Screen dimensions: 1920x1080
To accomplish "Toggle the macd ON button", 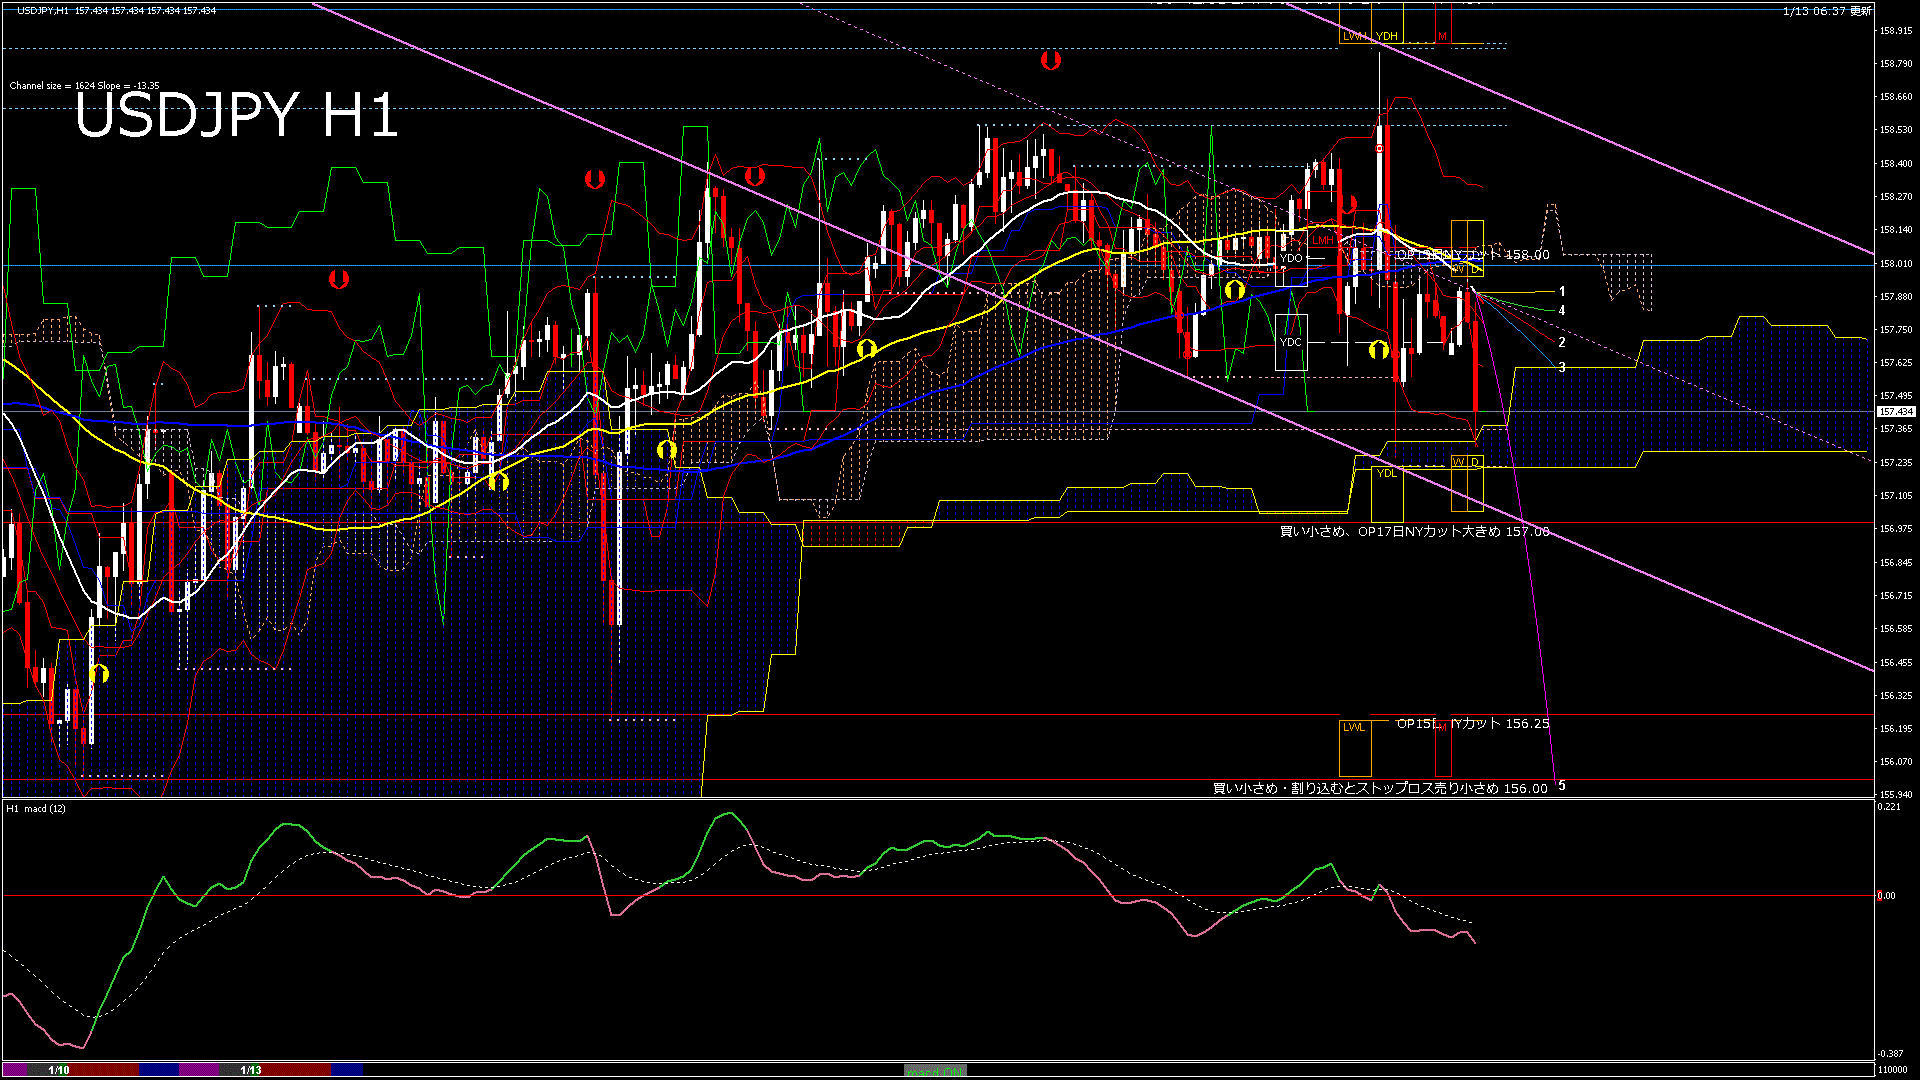I will [x=934, y=1071].
